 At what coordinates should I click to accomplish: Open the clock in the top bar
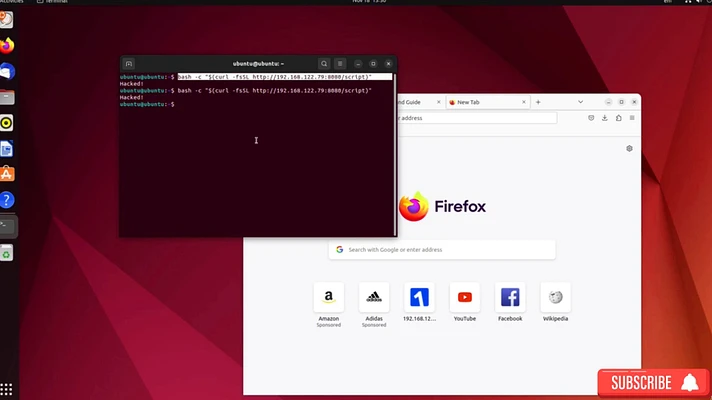coord(369,2)
